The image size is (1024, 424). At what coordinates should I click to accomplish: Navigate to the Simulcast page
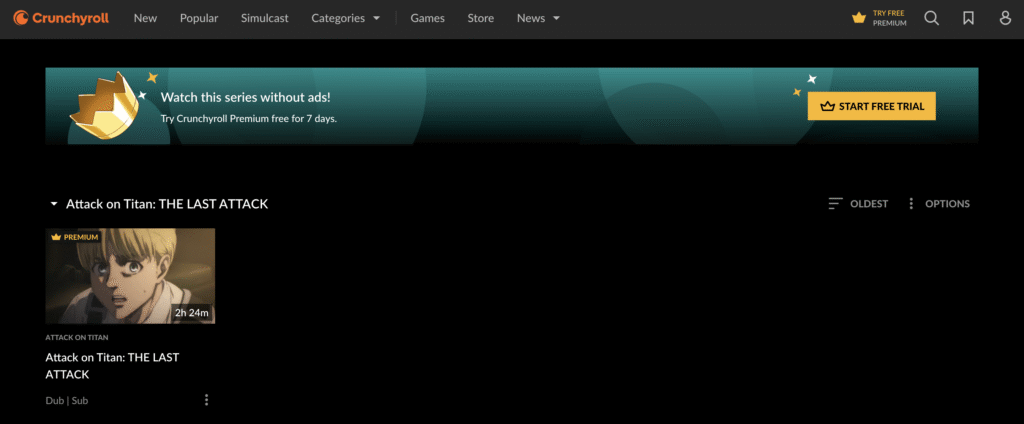click(x=265, y=18)
